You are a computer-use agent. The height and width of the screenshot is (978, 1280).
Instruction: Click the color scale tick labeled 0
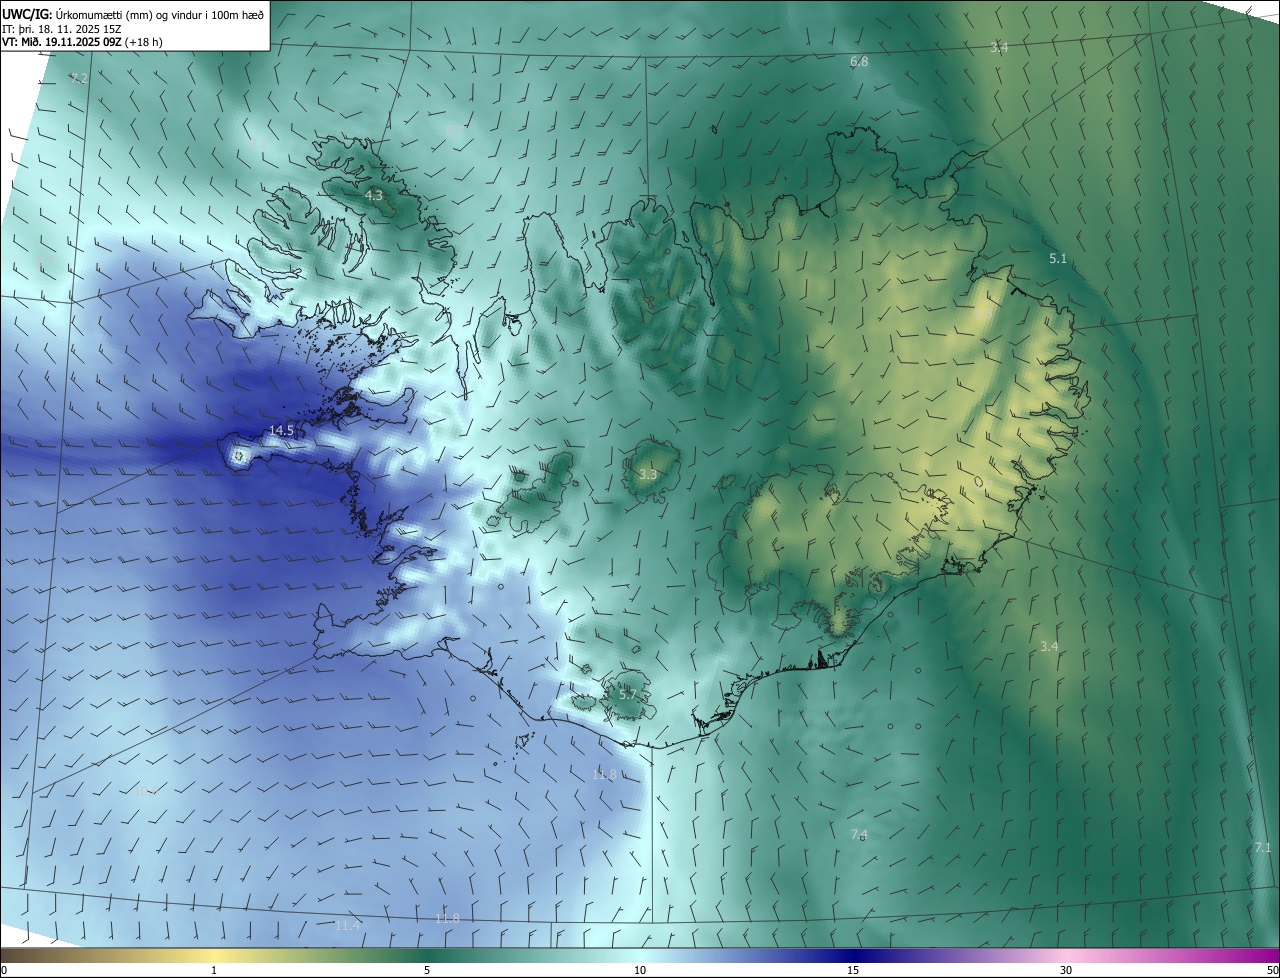point(4,970)
